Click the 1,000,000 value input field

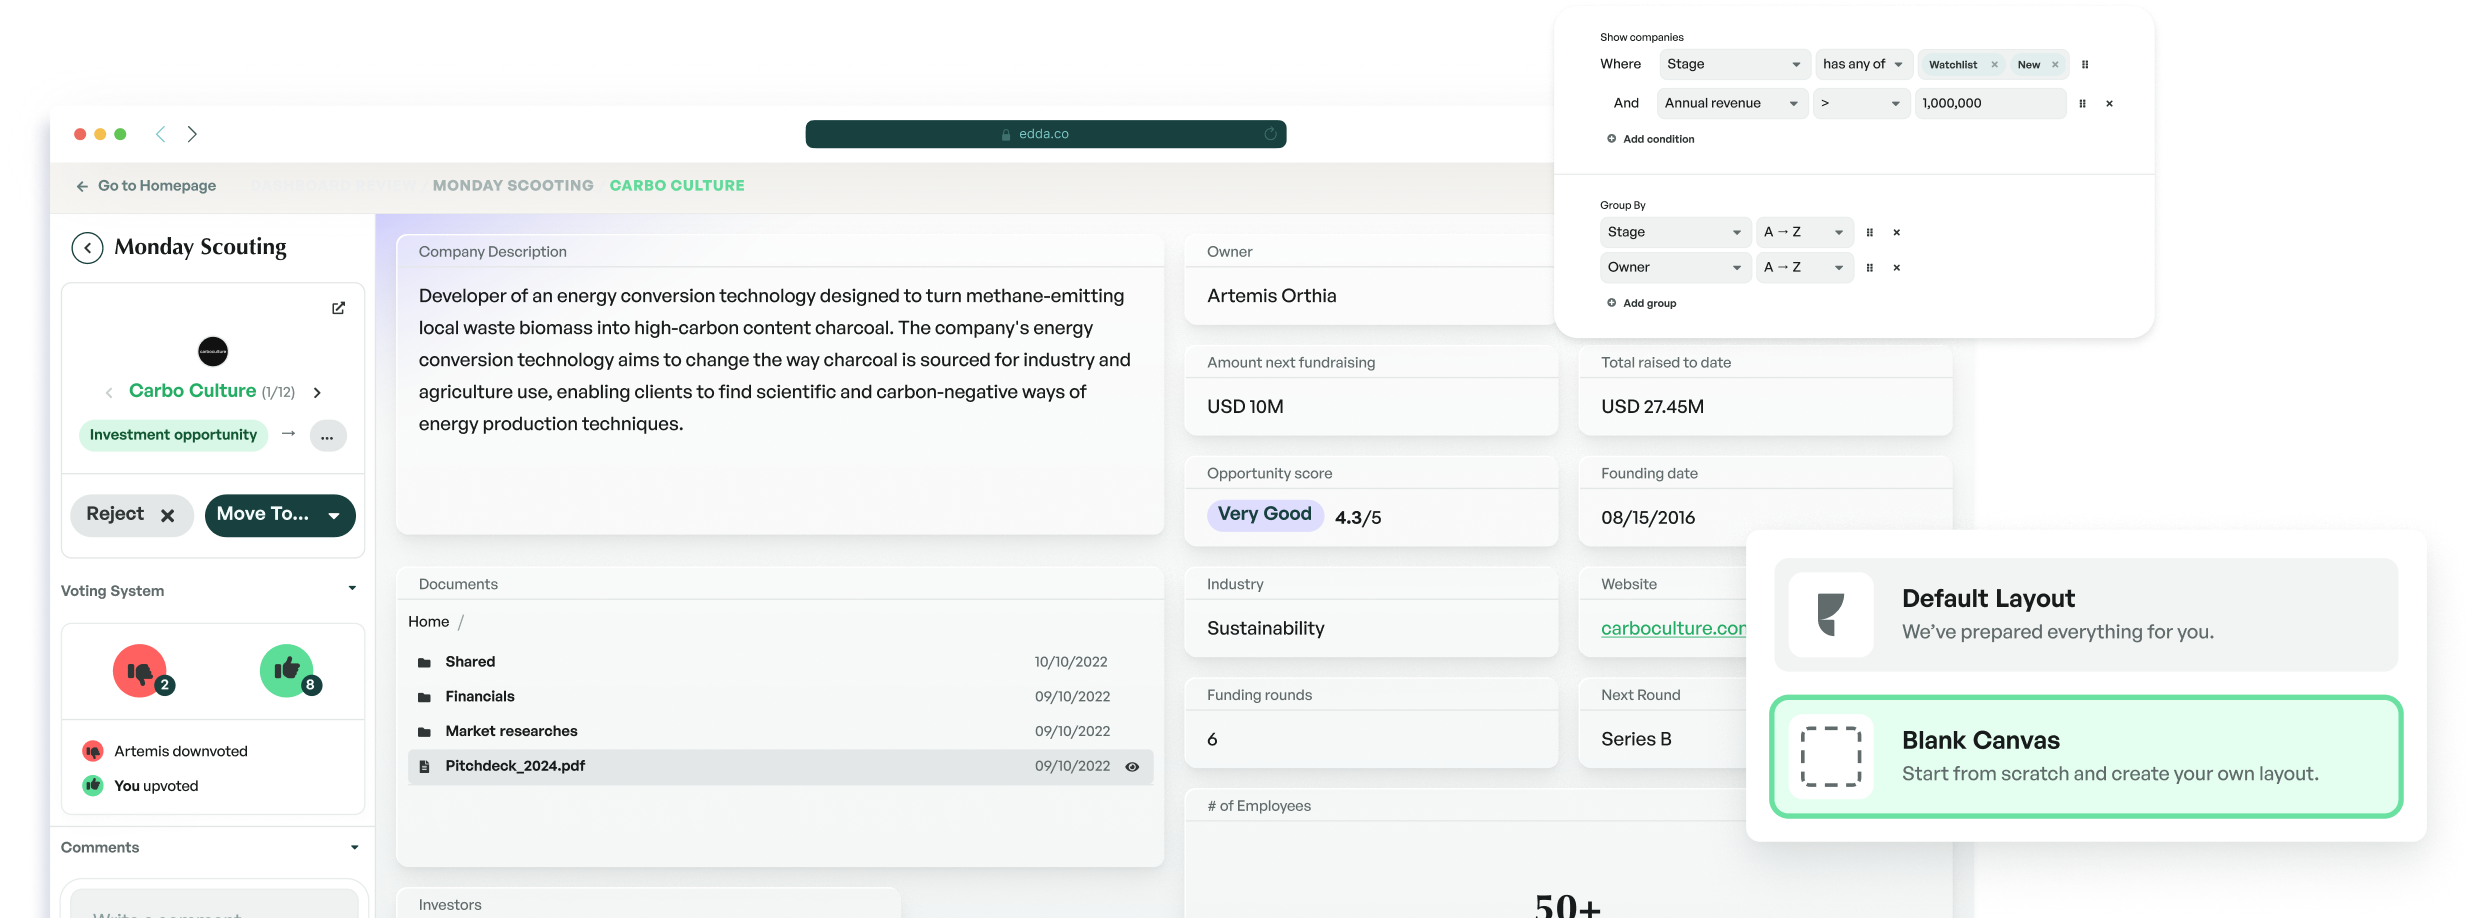coord(1990,103)
